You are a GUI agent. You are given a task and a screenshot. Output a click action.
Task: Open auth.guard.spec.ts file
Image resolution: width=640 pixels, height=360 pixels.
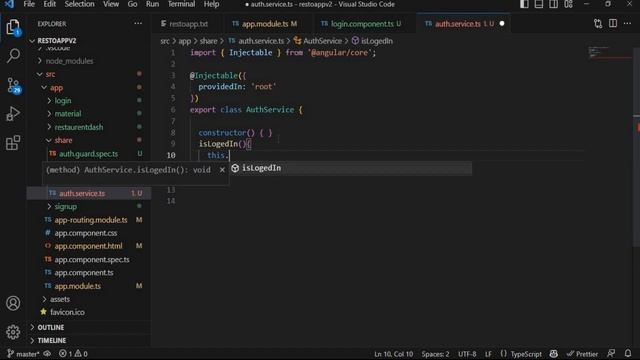click(x=88, y=153)
